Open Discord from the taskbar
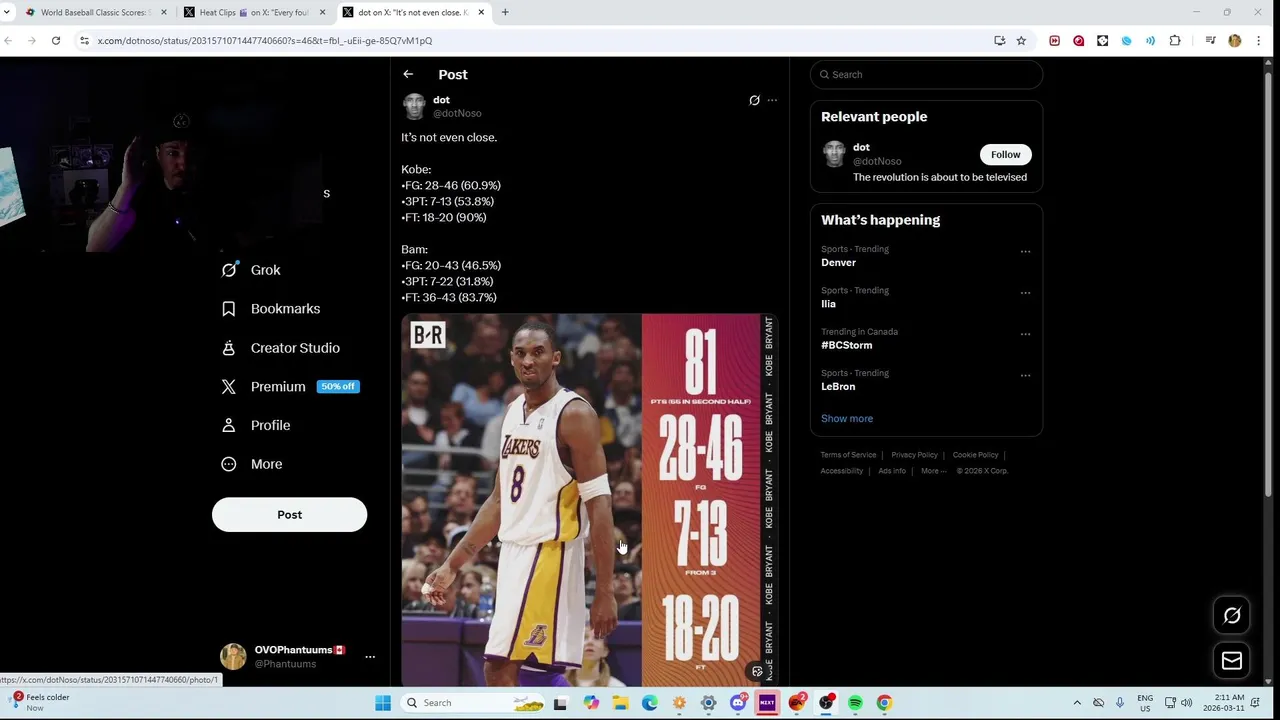 coord(738,703)
